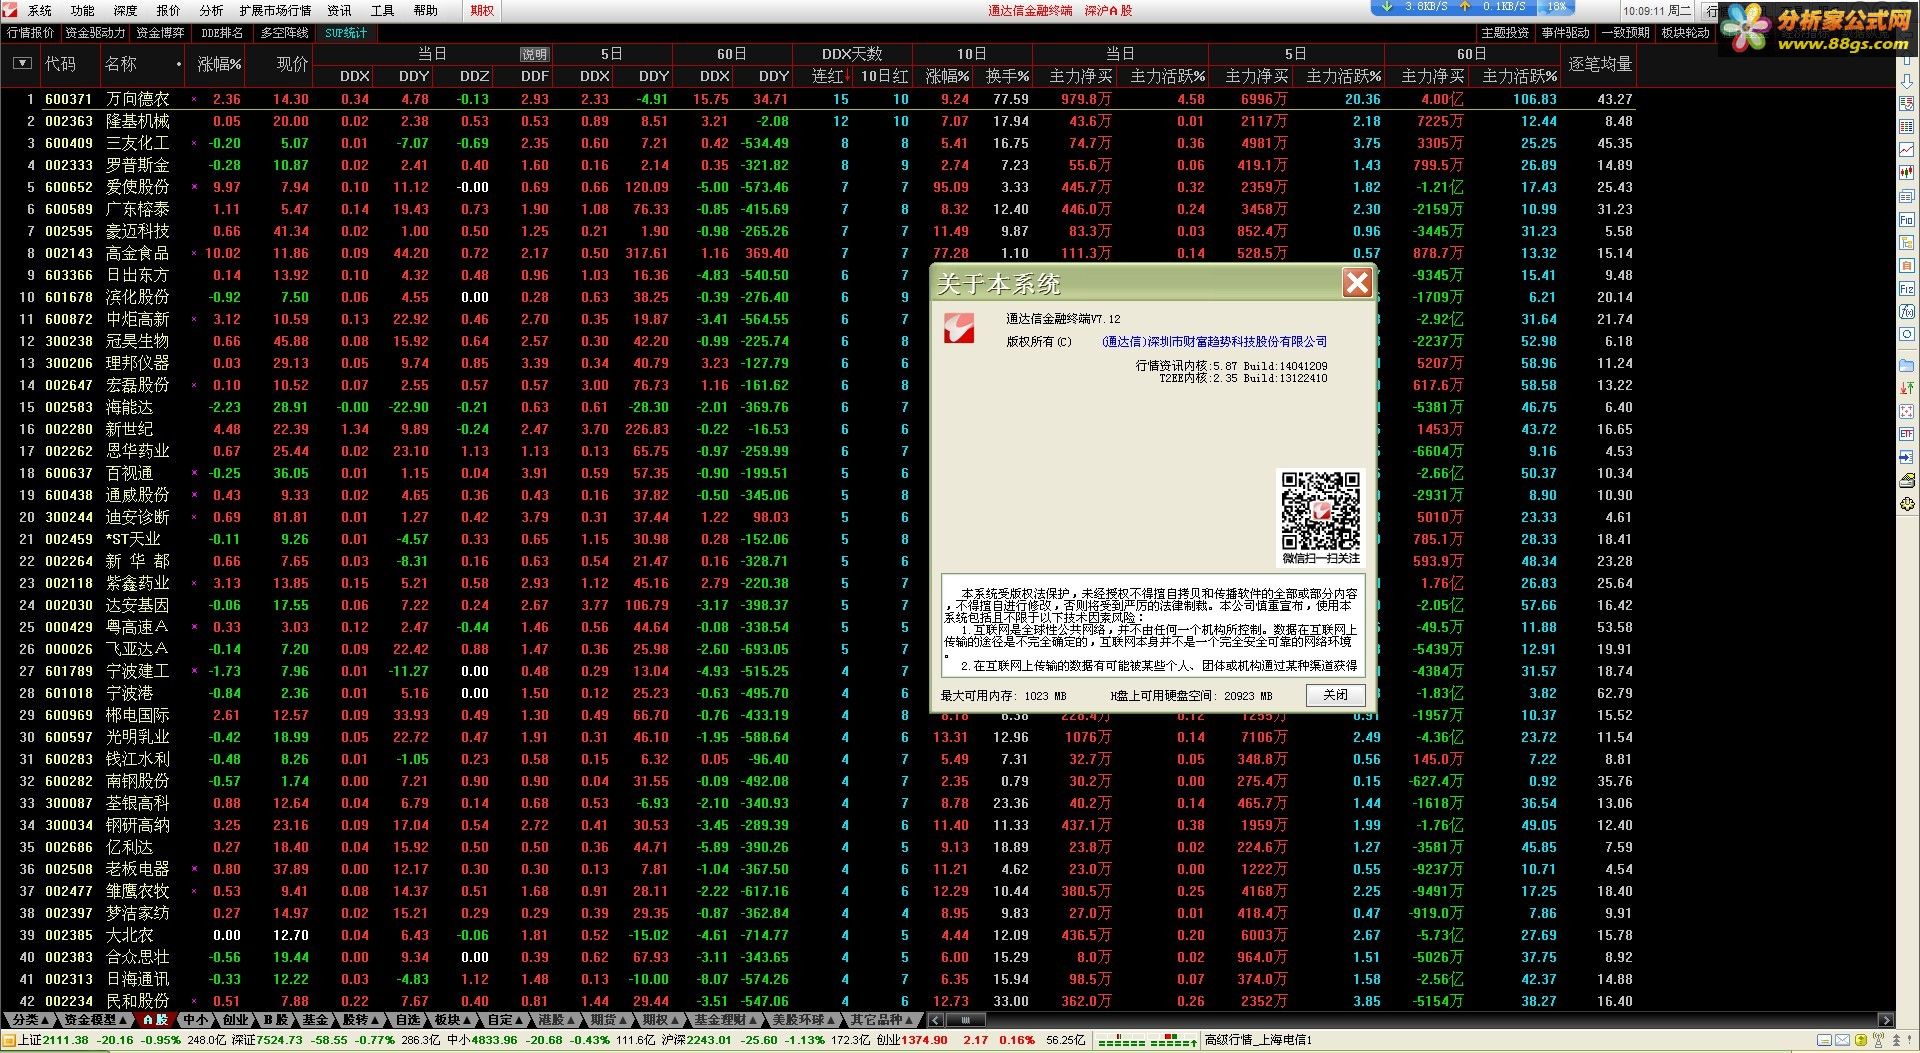Image resolution: width=1920 pixels, height=1053 pixels.
Task: Click the blue folder icon in sidebar
Action: [1906, 365]
